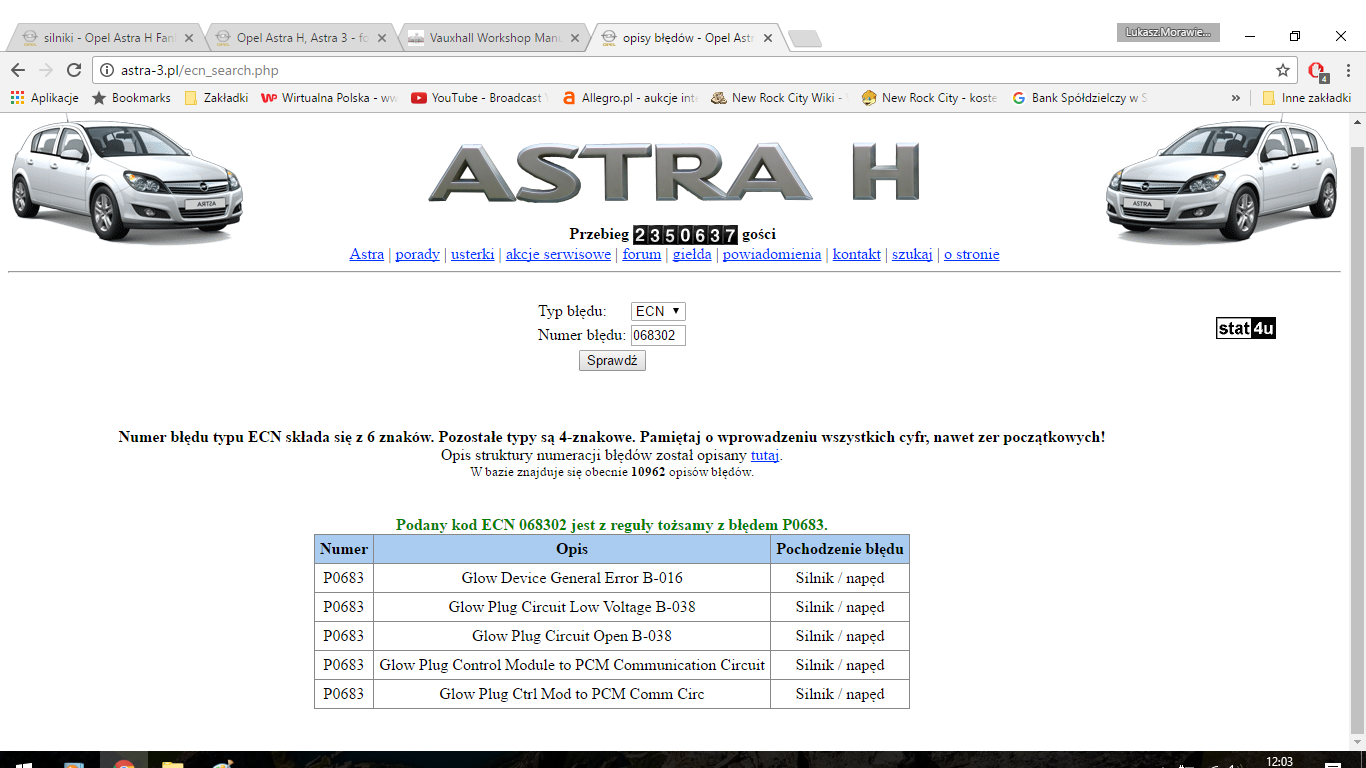Screen dimensions: 1366x768
Task: Open Allegro.pl bookmark in bookmarks bar
Action: tap(629, 98)
